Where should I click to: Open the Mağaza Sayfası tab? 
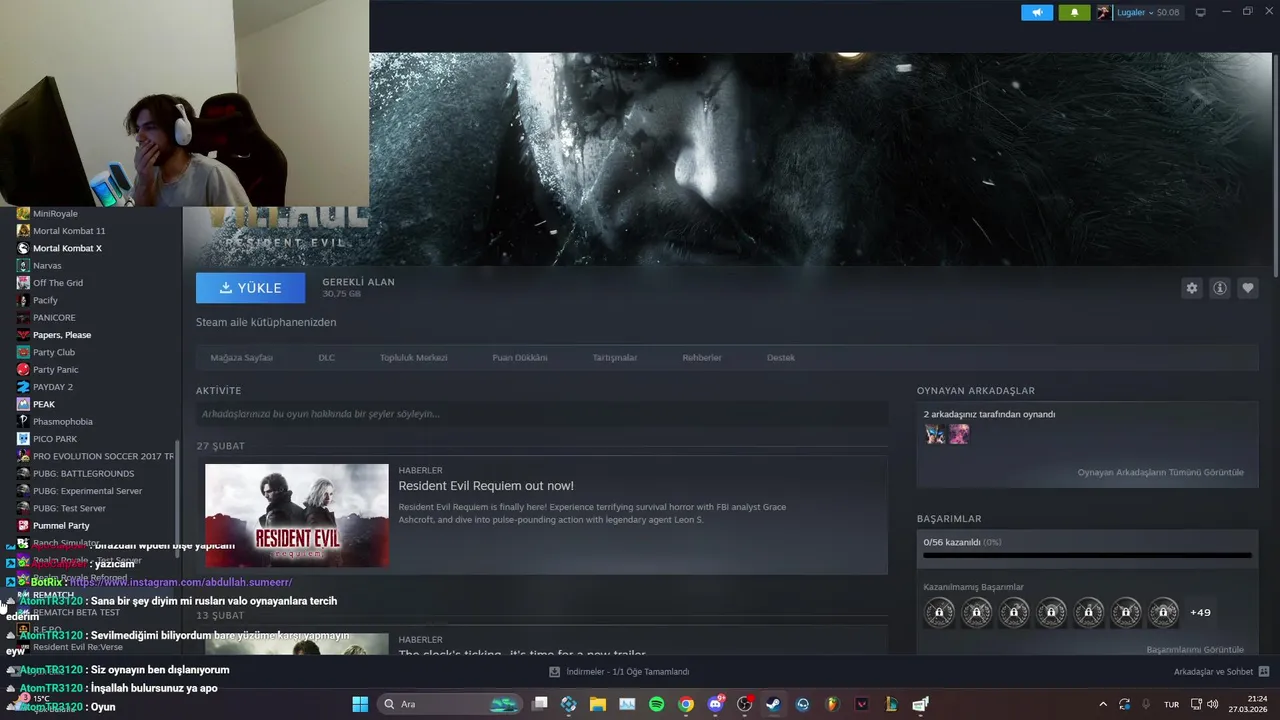pos(242,357)
